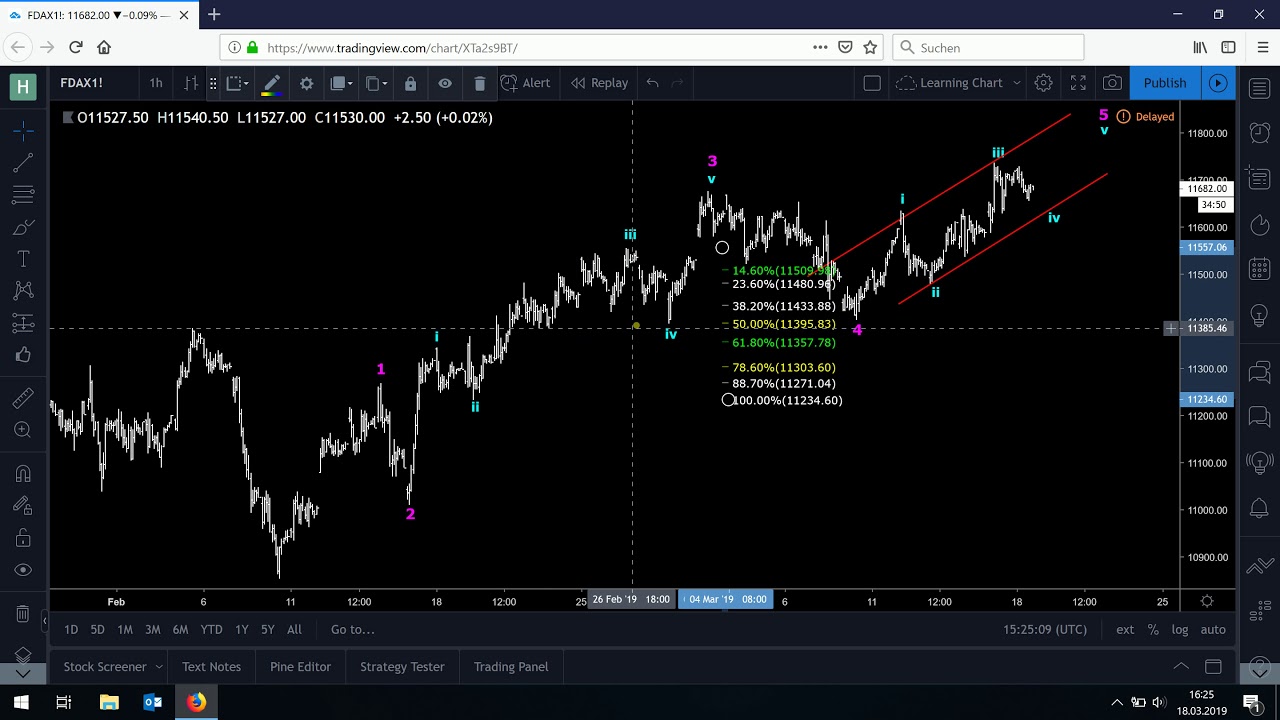Undo the last chart action

(652, 83)
